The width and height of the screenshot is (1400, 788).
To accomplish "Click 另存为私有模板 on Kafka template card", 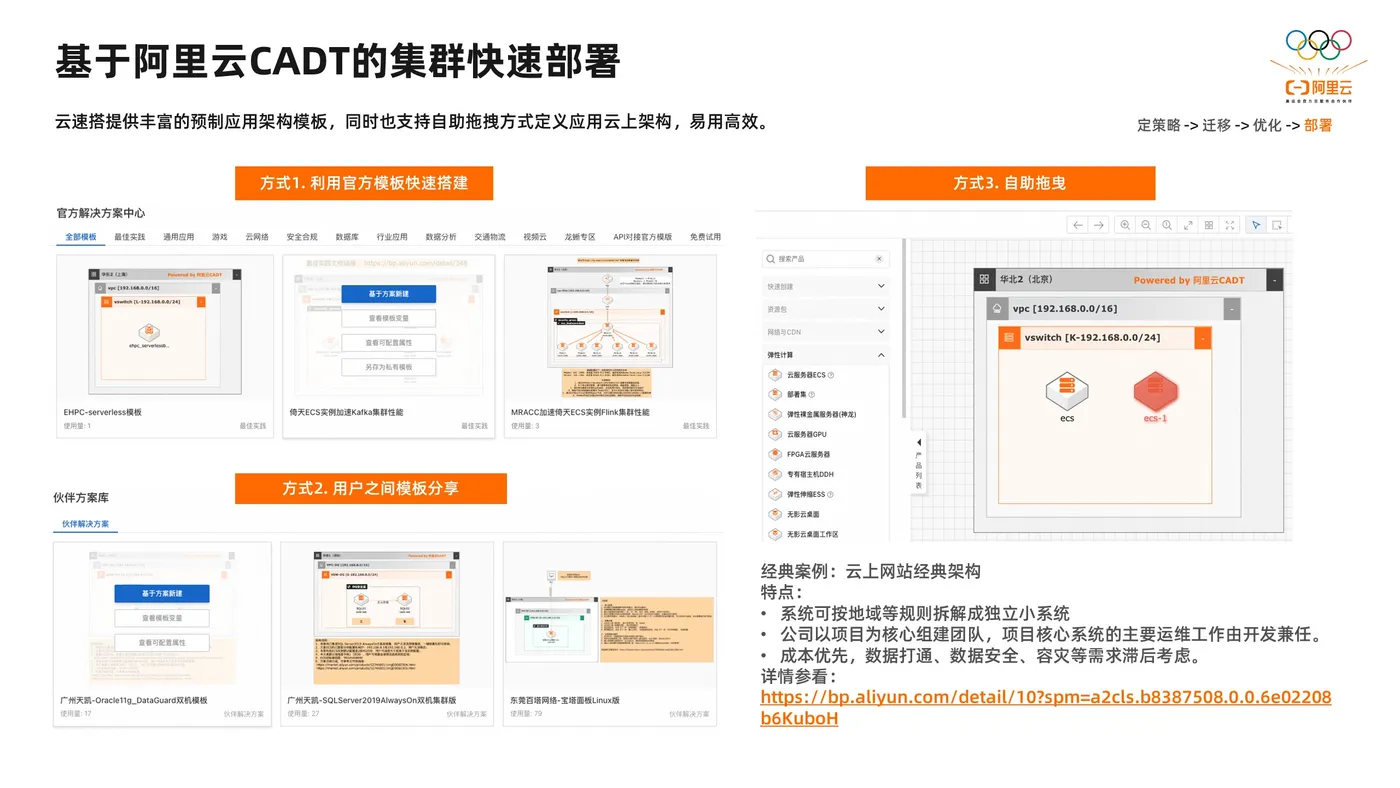I will pyautogui.click(x=388, y=367).
